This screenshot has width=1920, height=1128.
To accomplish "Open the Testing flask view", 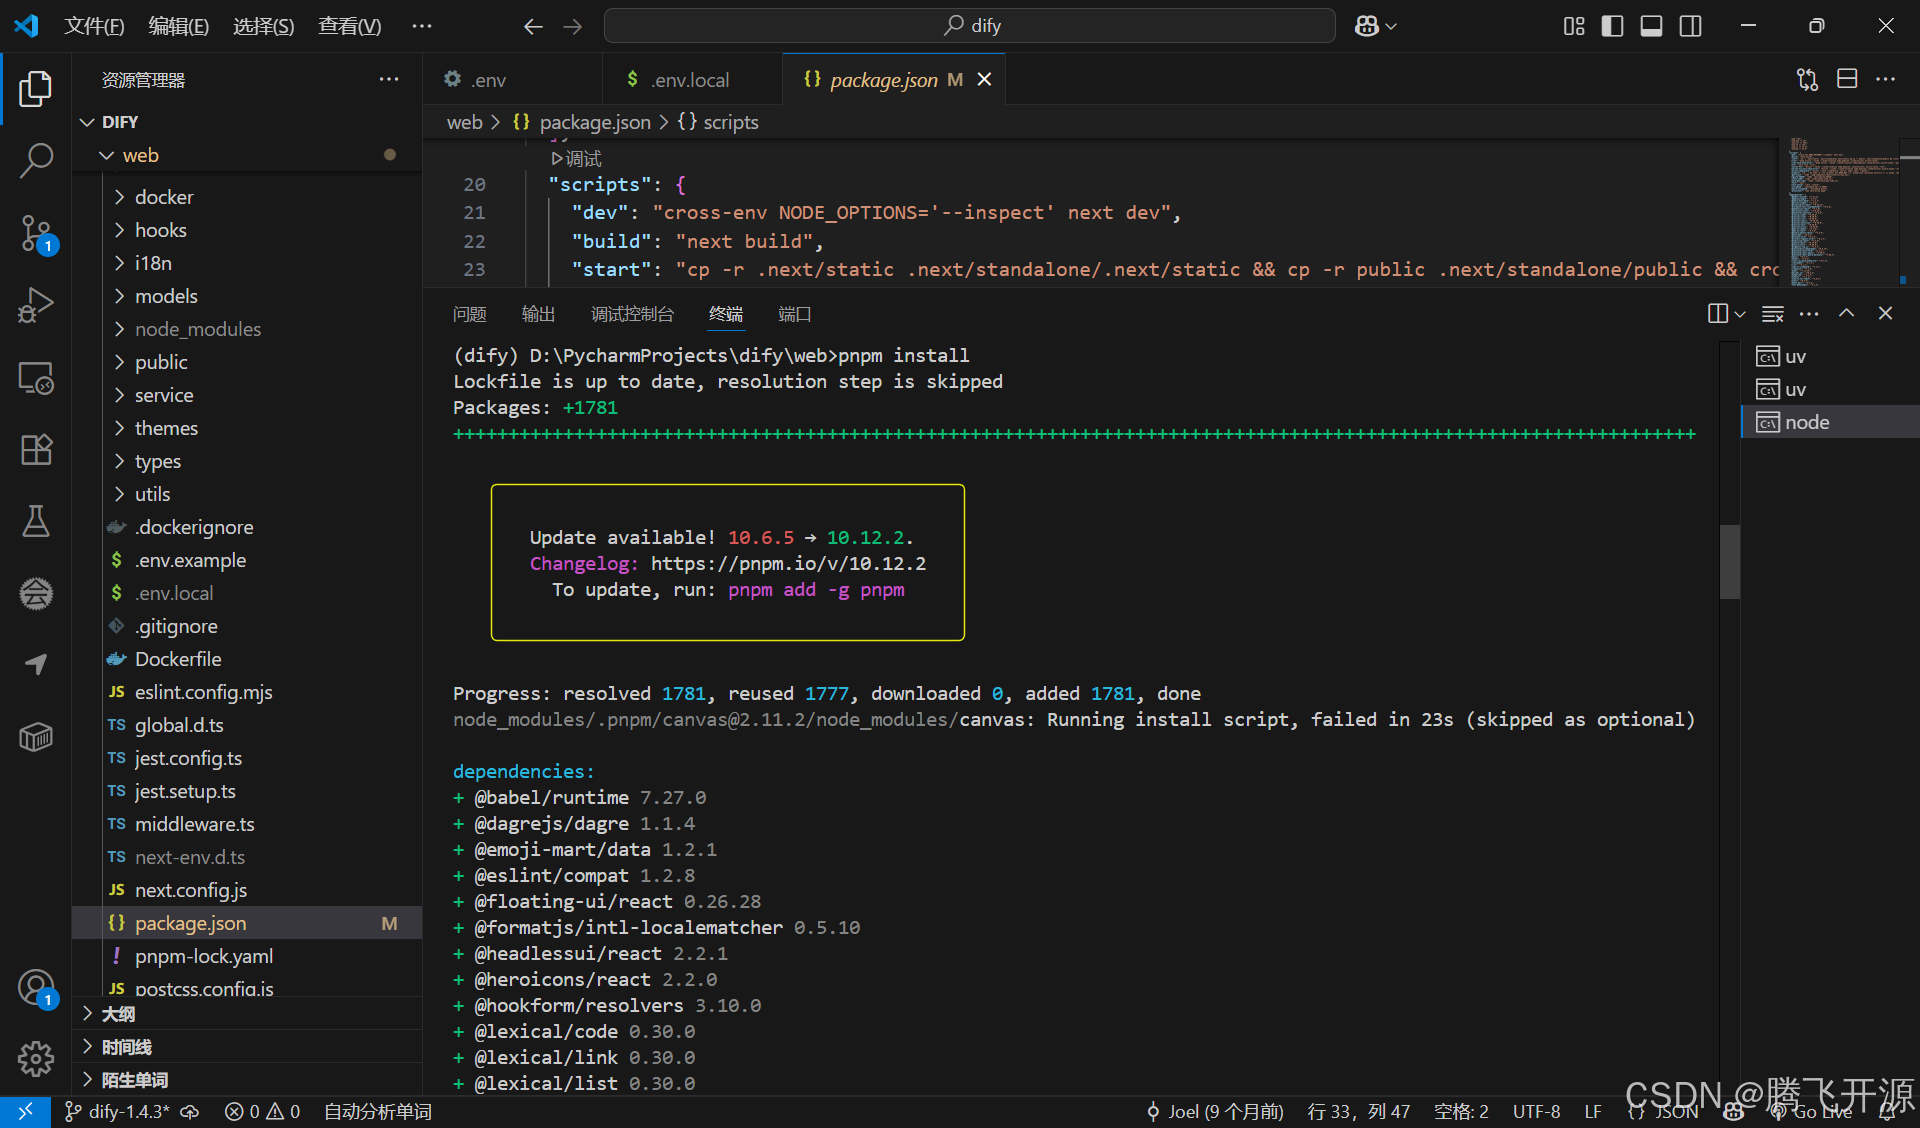I will (x=36, y=521).
